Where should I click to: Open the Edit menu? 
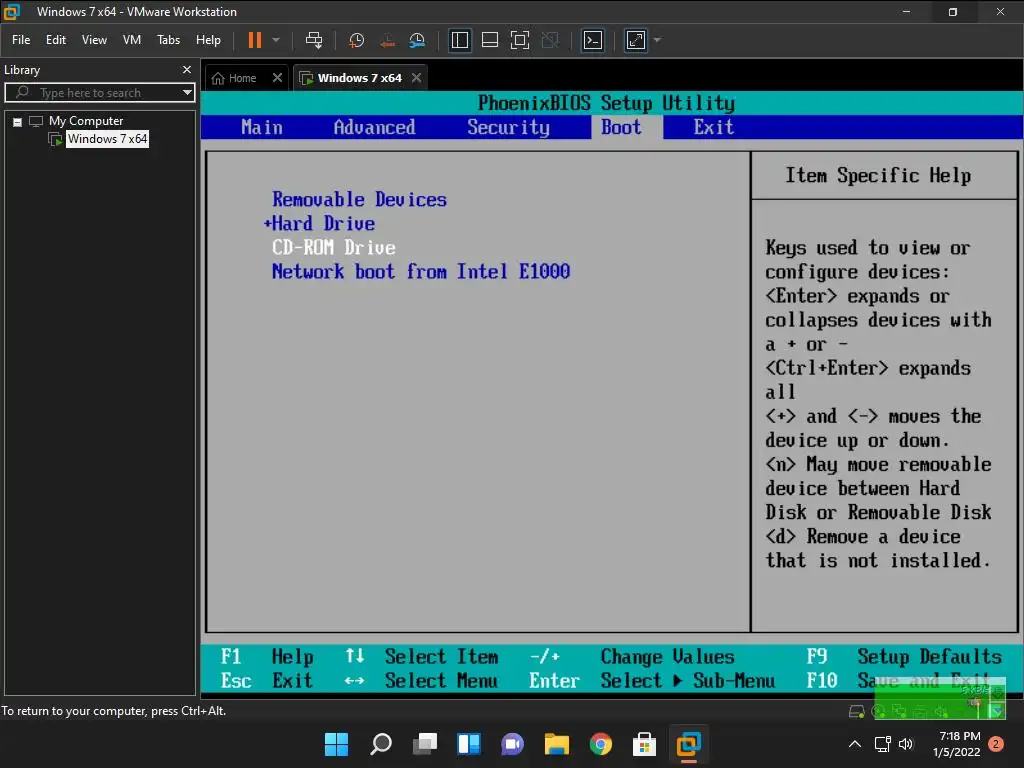[x=56, y=40]
